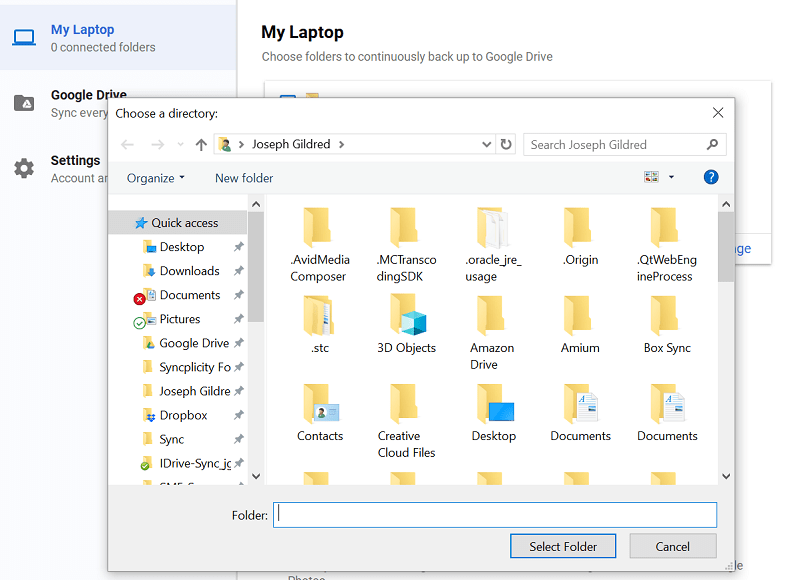Select the .stc folder
Image resolution: width=798 pixels, height=580 pixels.
(x=319, y=325)
